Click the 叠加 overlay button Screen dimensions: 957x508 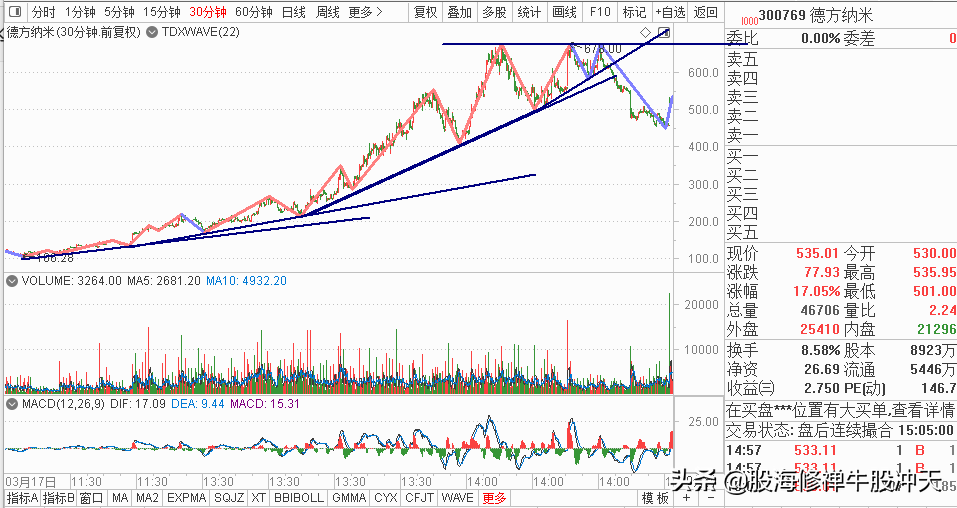tap(459, 12)
